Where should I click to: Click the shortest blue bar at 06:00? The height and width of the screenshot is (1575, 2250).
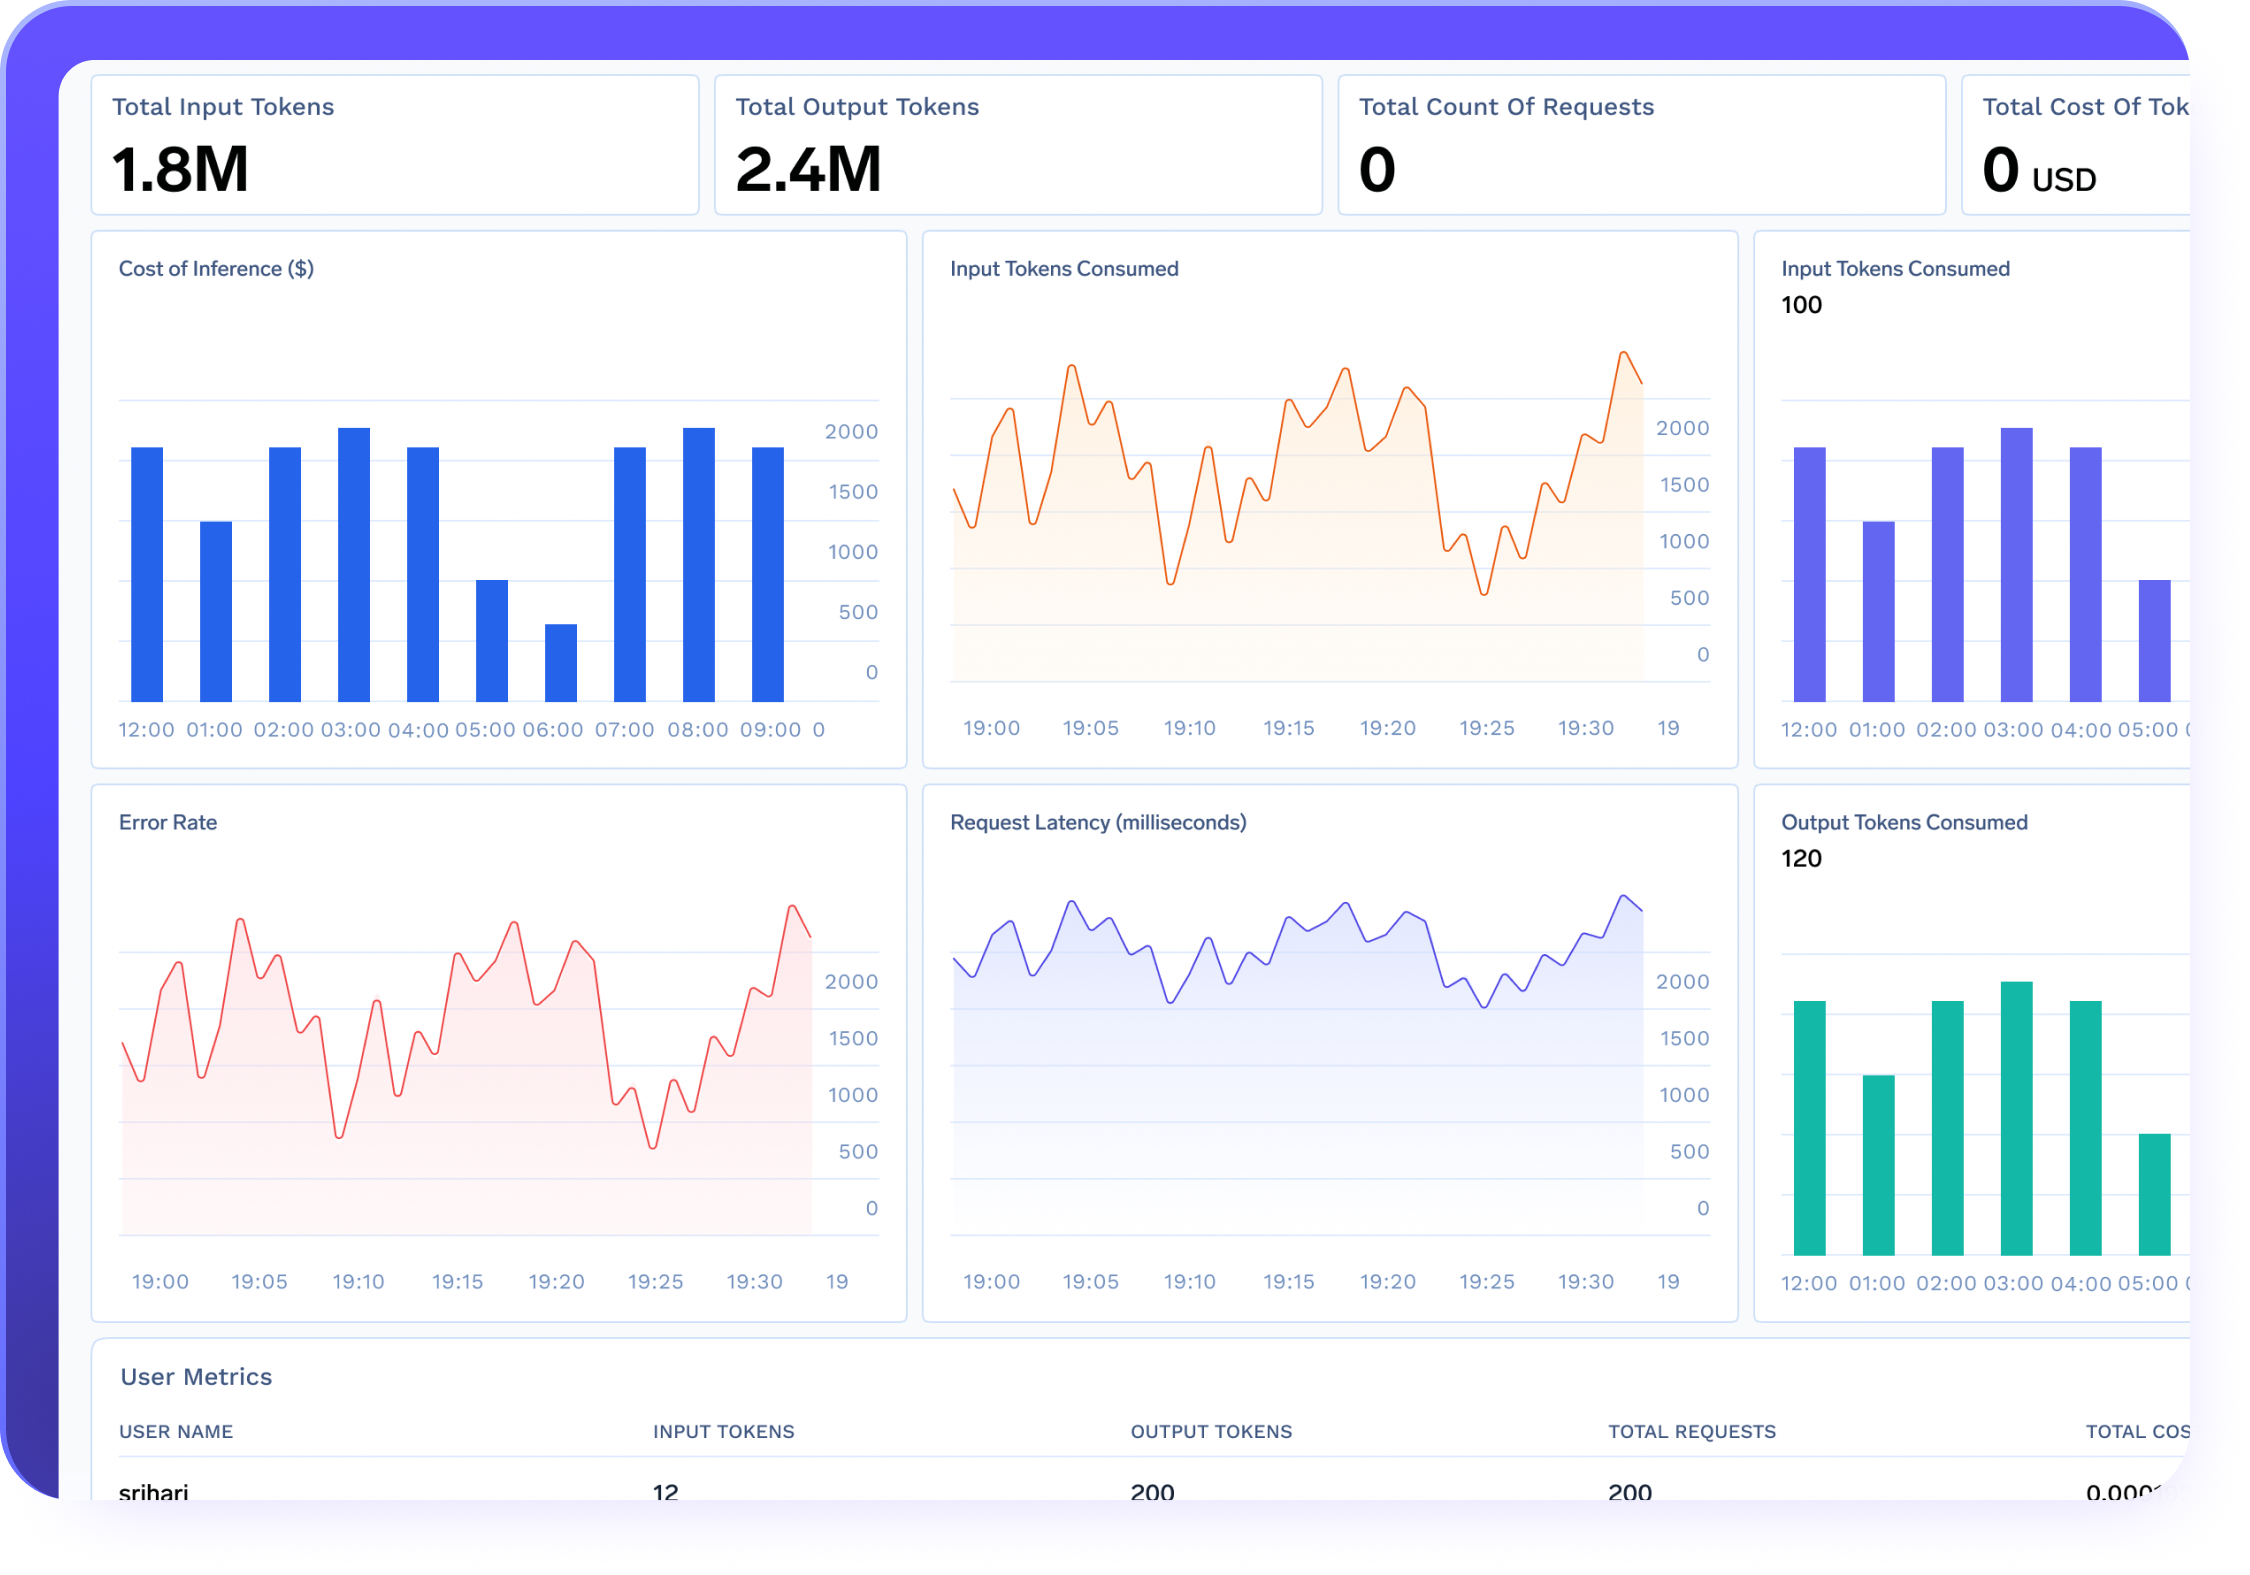pyautogui.click(x=561, y=662)
